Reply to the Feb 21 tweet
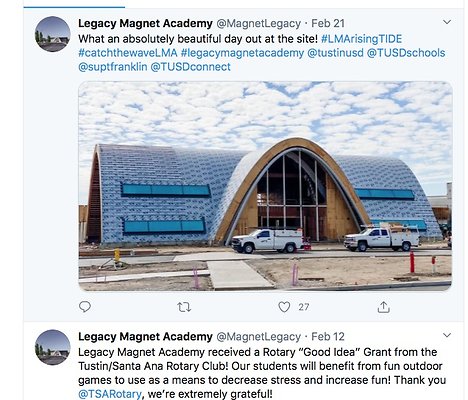Image resolution: width=468 pixels, height=400 pixels. click(x=85, y=306)
